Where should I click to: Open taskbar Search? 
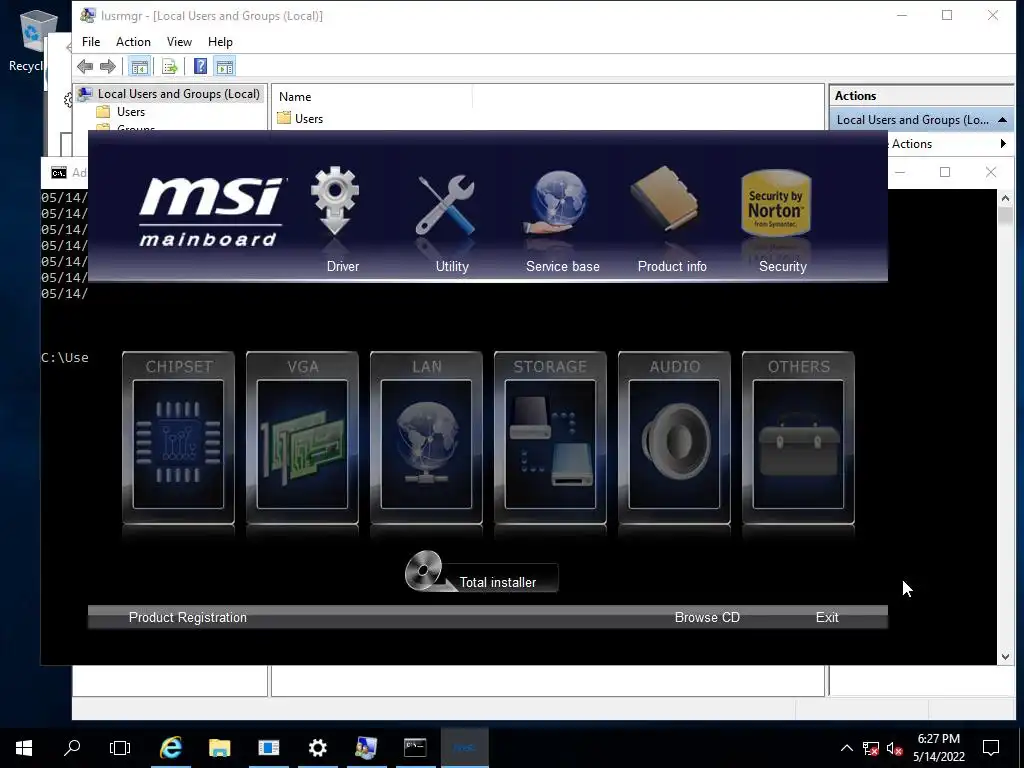72,748
